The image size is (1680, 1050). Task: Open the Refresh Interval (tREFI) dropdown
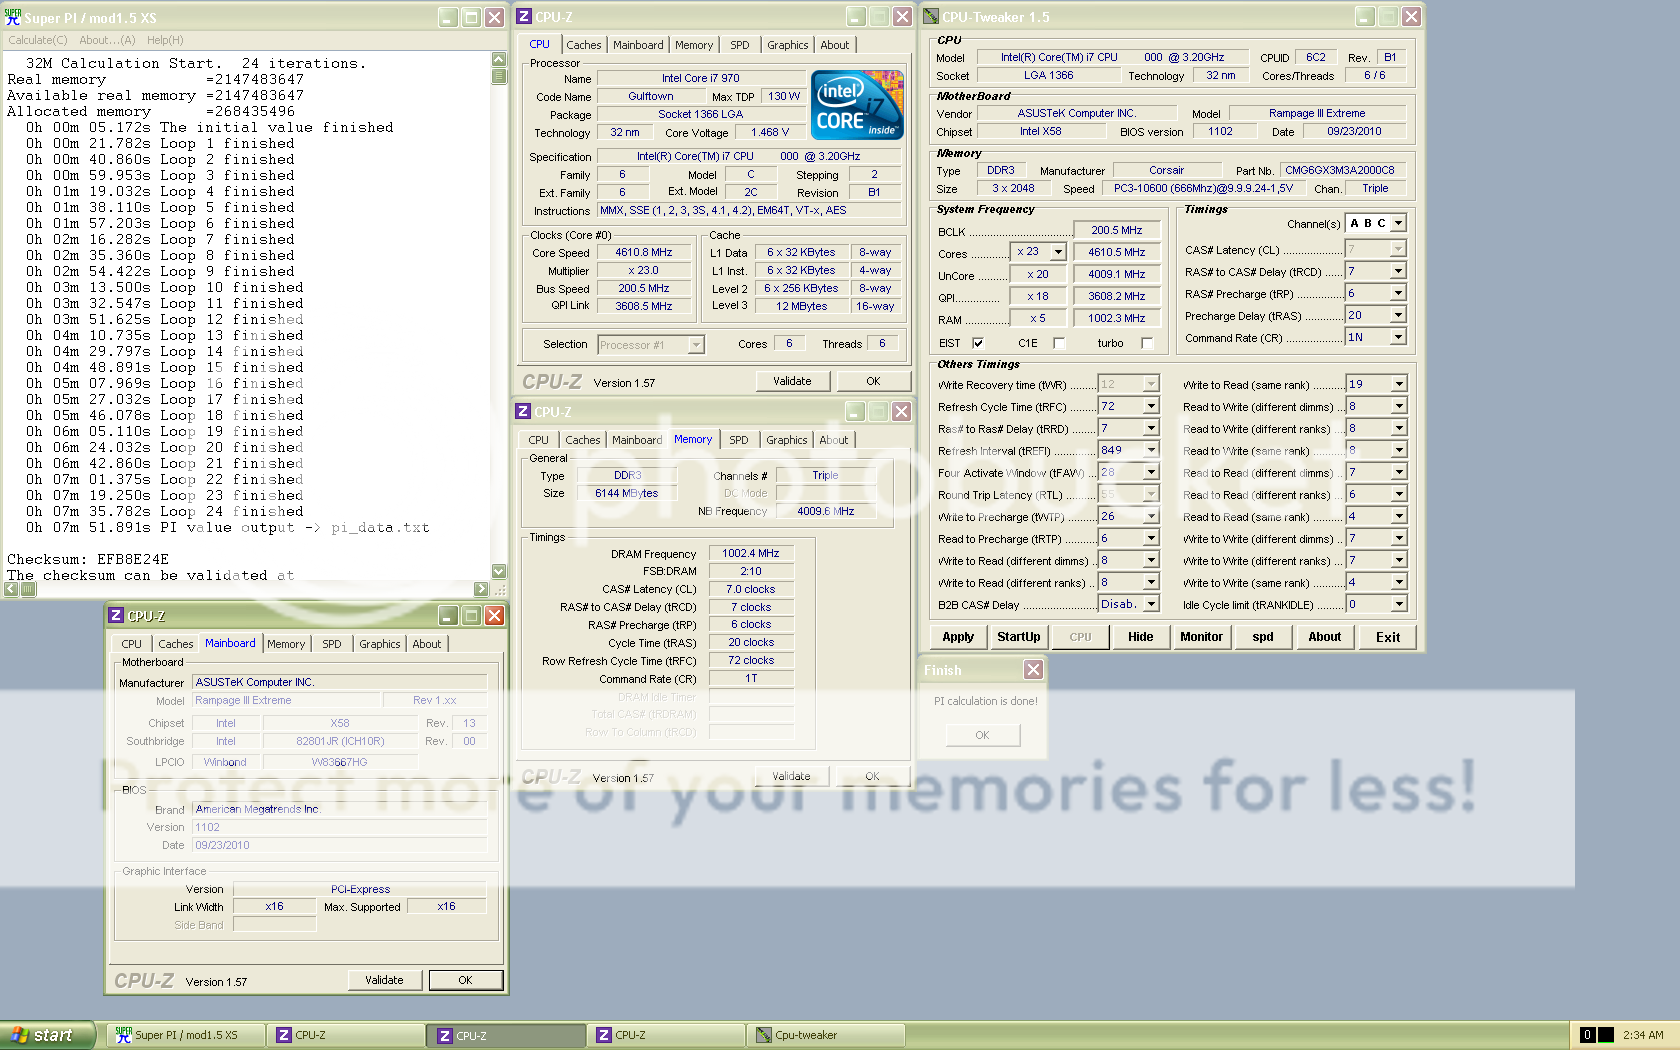click(1151, 450)
